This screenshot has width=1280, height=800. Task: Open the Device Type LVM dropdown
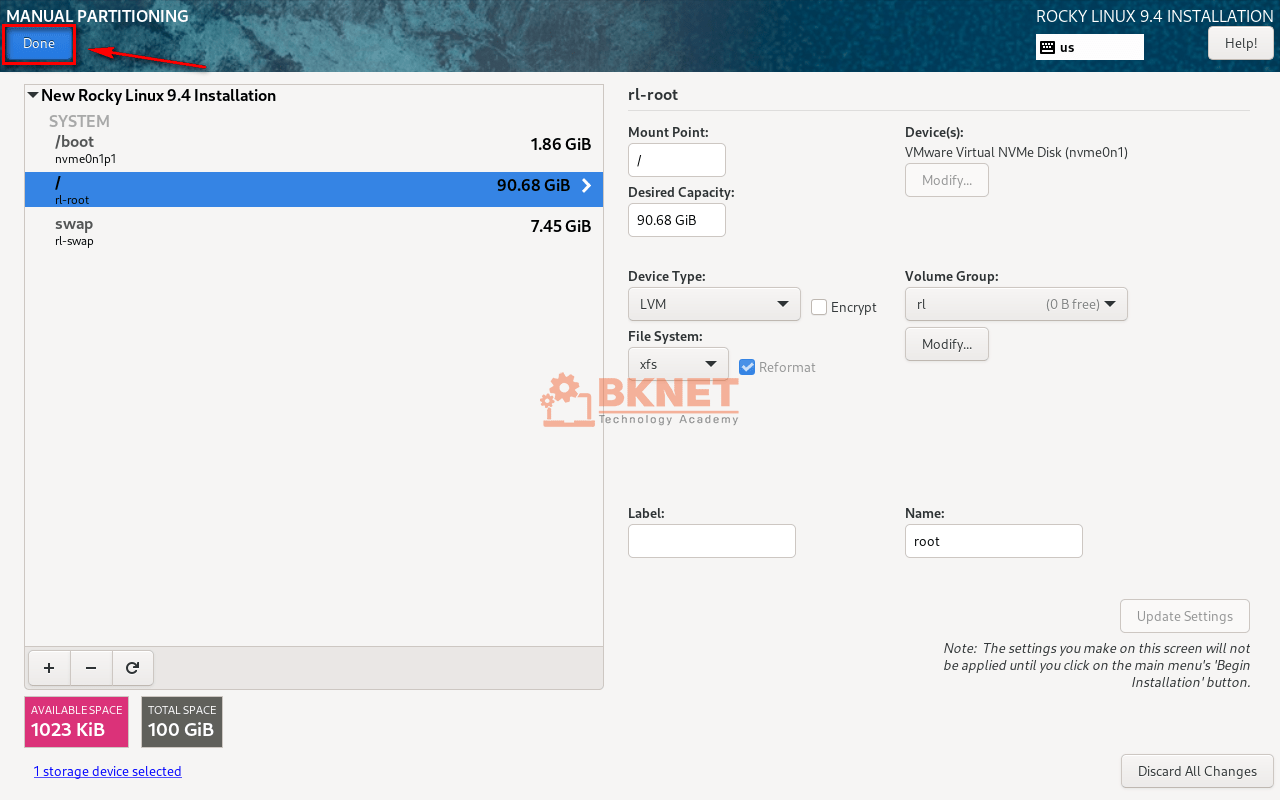point(714,304)
